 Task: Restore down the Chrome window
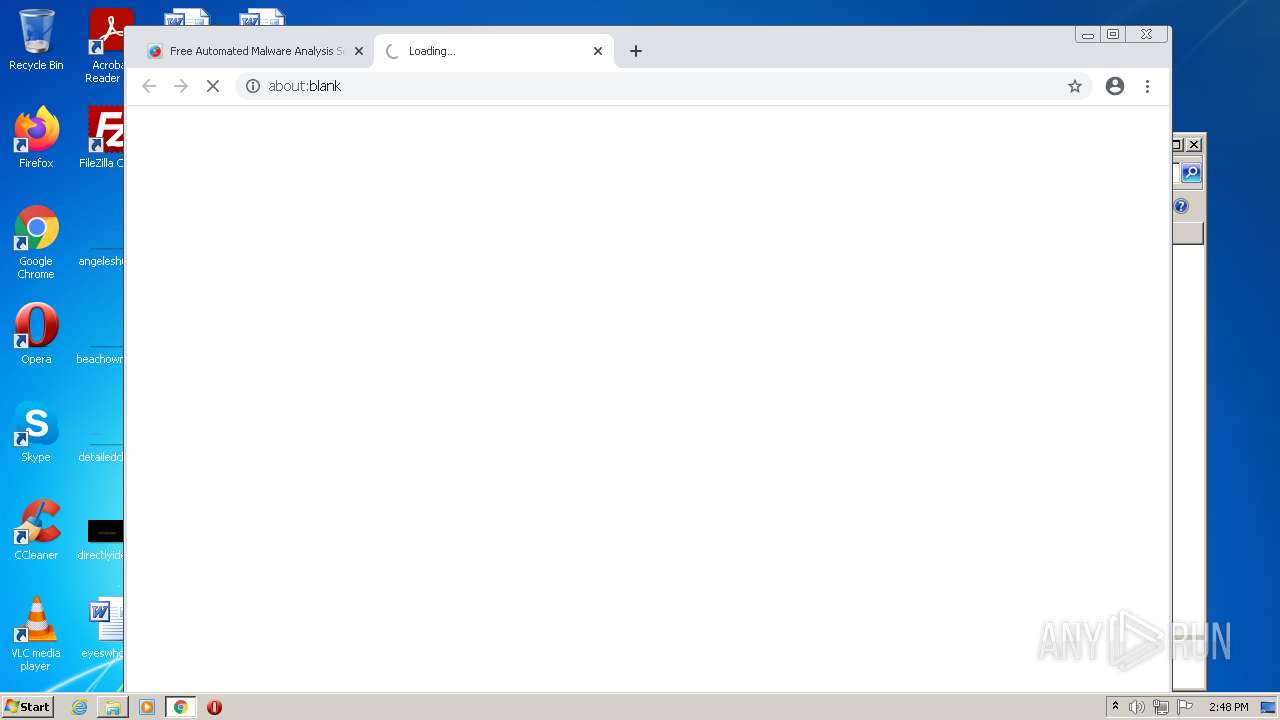tap(1113, 34)
